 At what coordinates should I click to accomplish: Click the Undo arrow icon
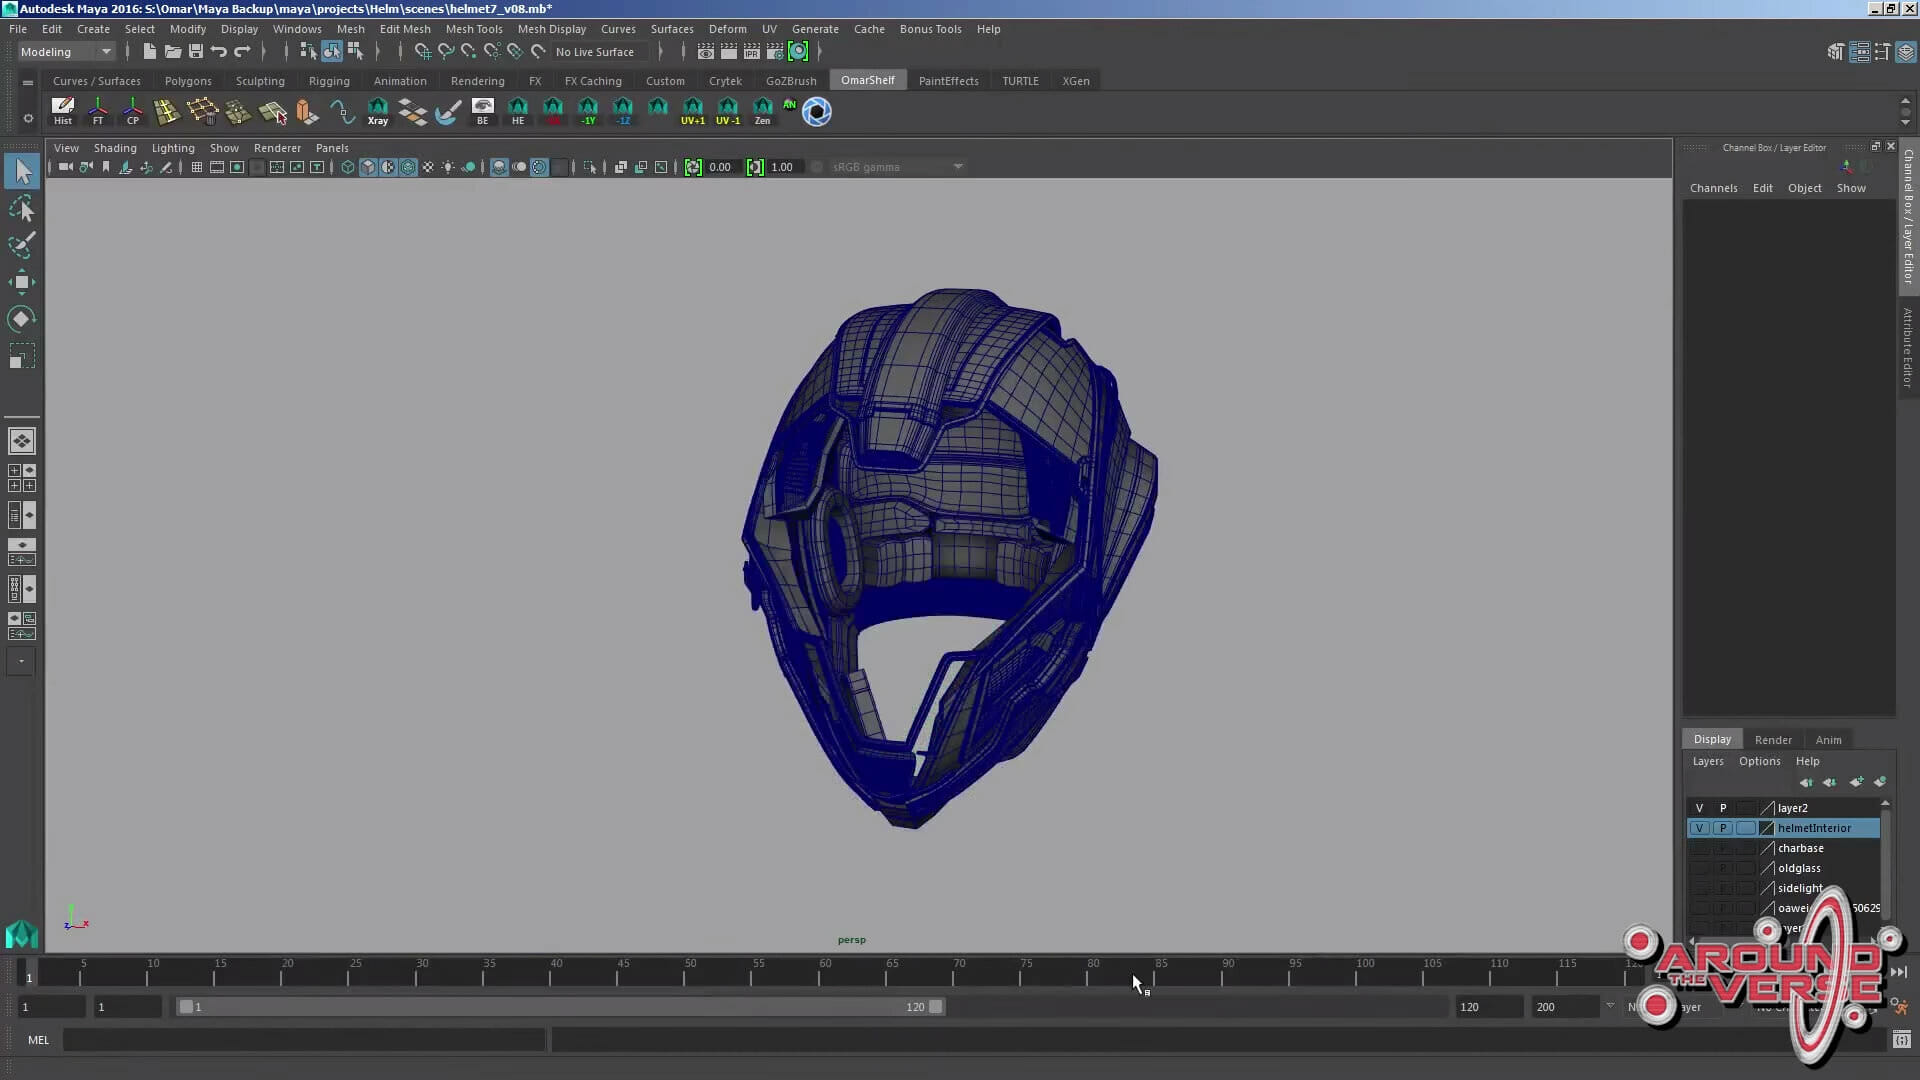(x=218, y=52)
